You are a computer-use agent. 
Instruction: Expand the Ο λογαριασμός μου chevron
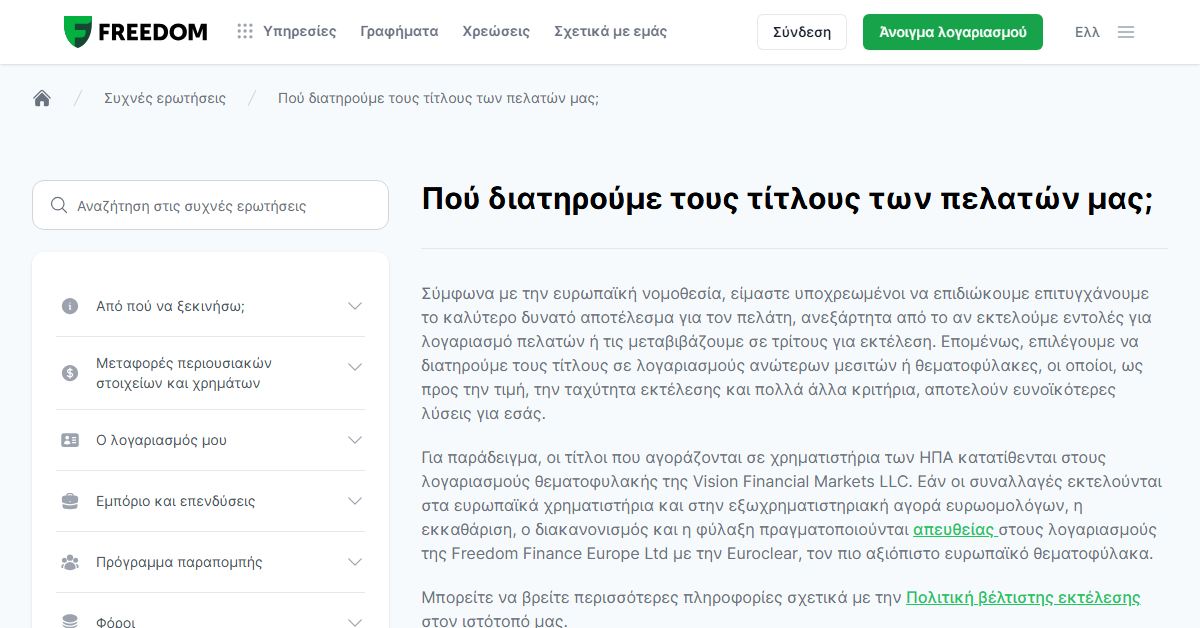click(355, 440)
